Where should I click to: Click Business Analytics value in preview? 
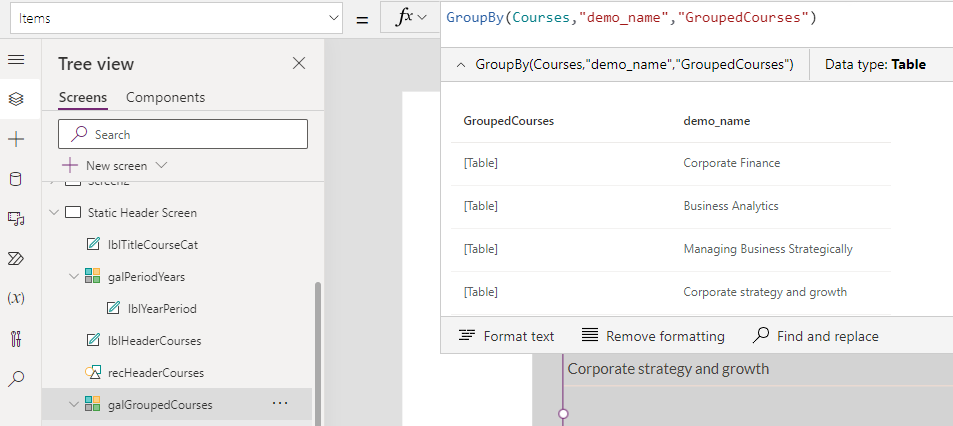tap(731, 206)
